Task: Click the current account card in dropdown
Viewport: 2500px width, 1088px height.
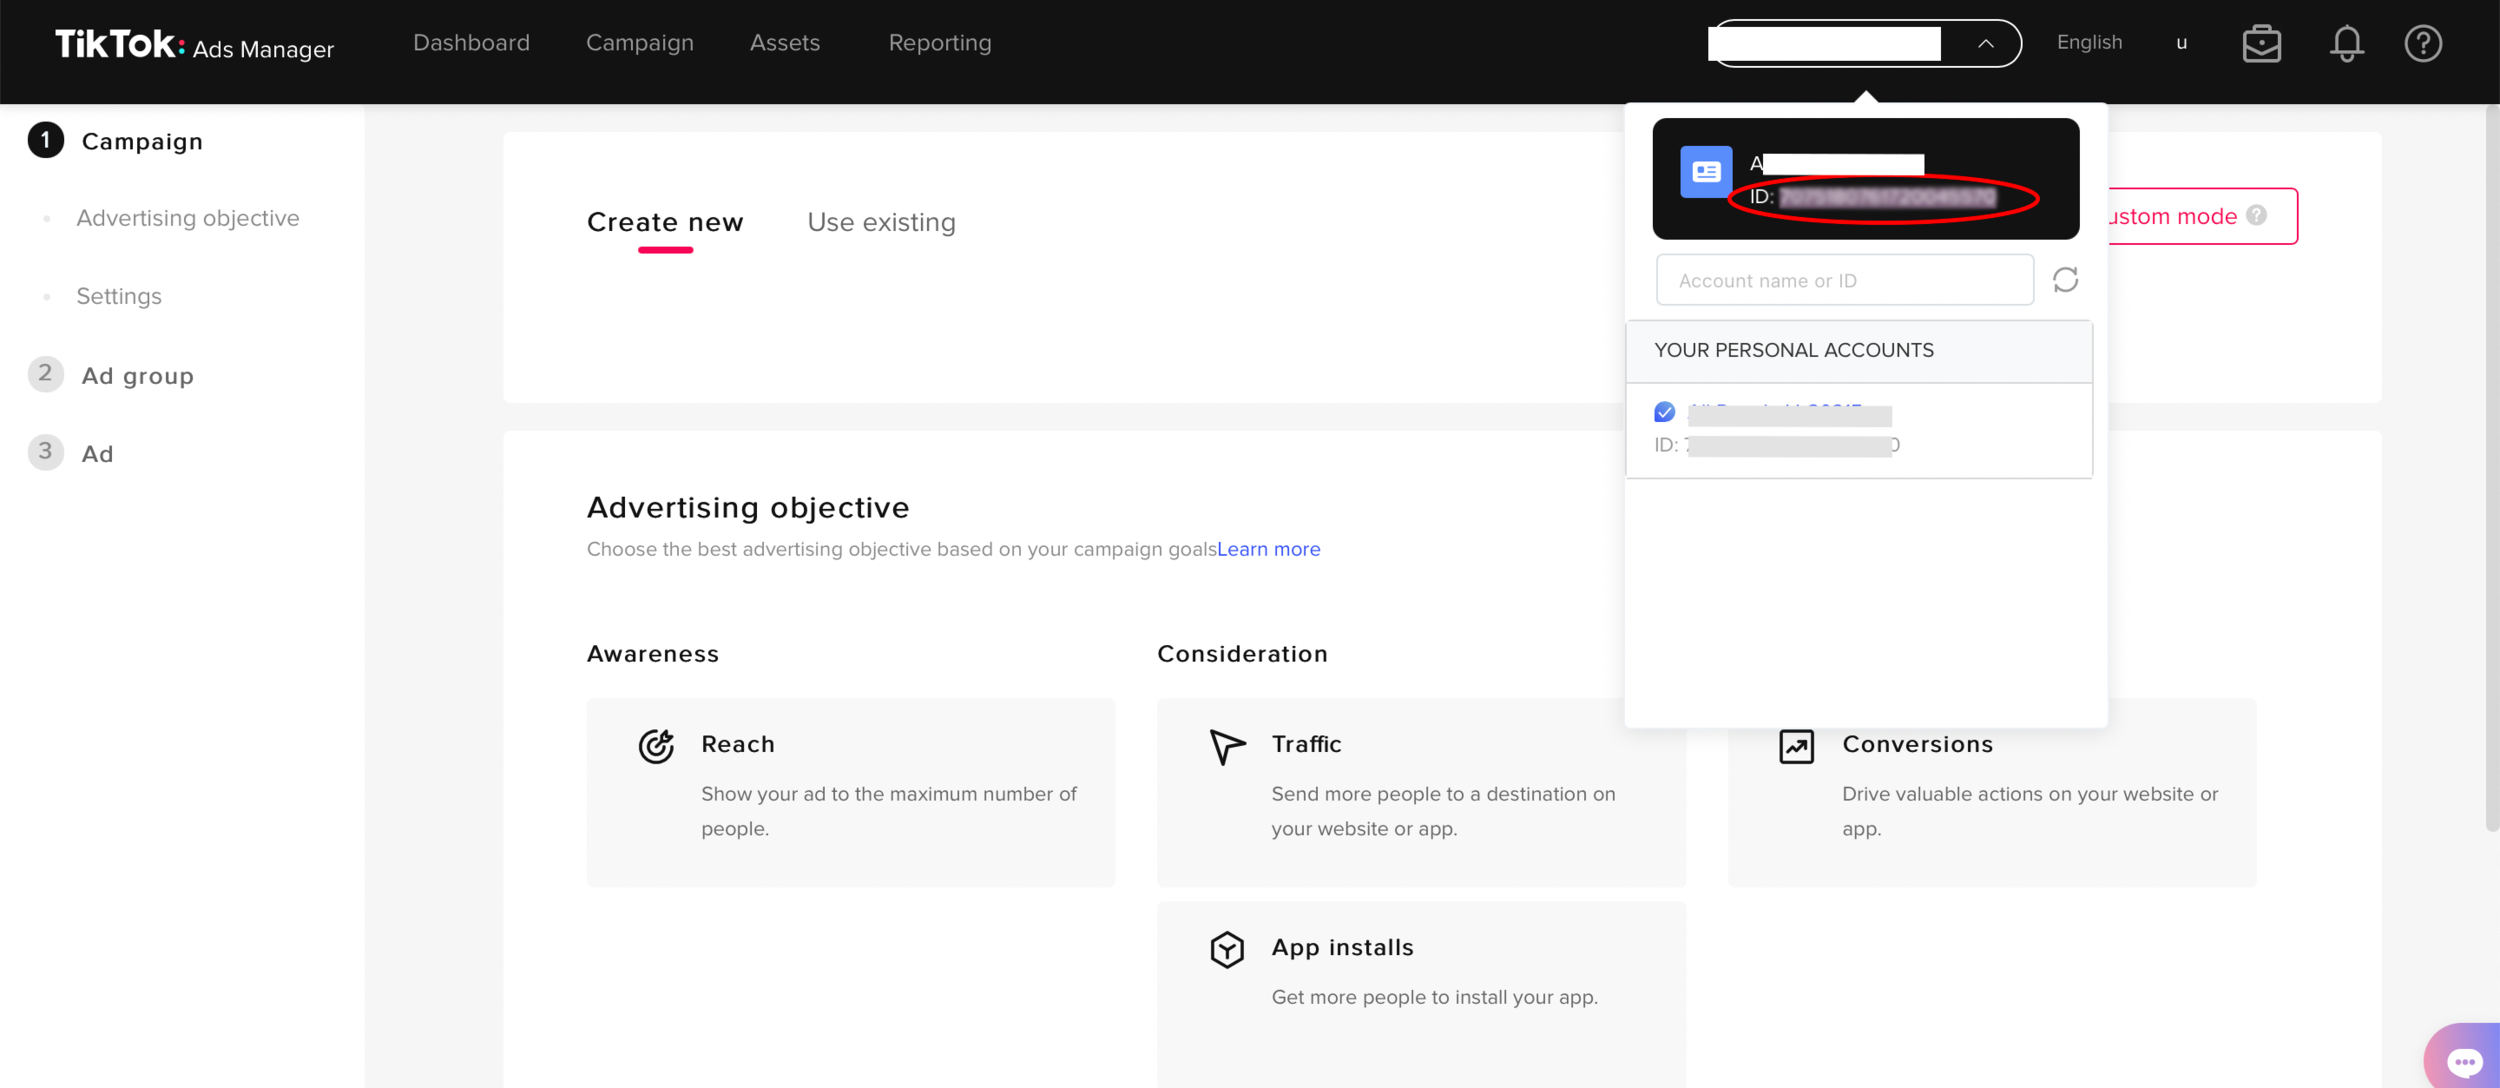Action: (x=1865, y=179)
